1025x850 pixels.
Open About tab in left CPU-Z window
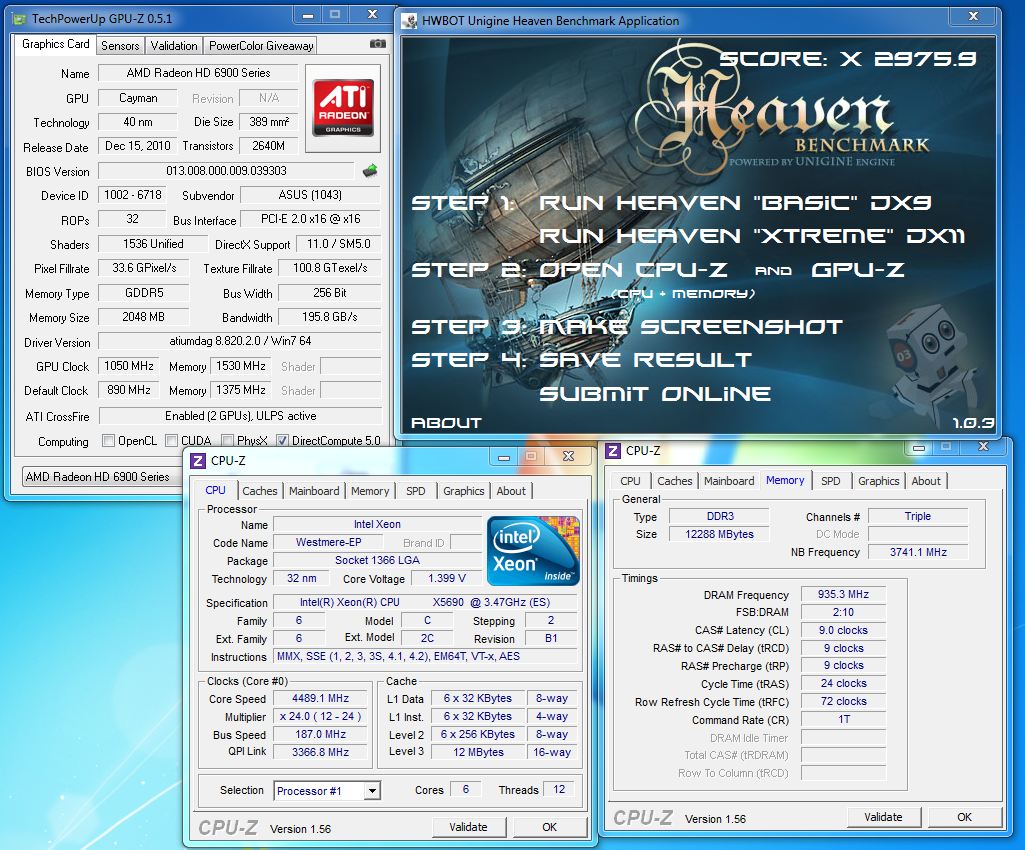point(511,491)
